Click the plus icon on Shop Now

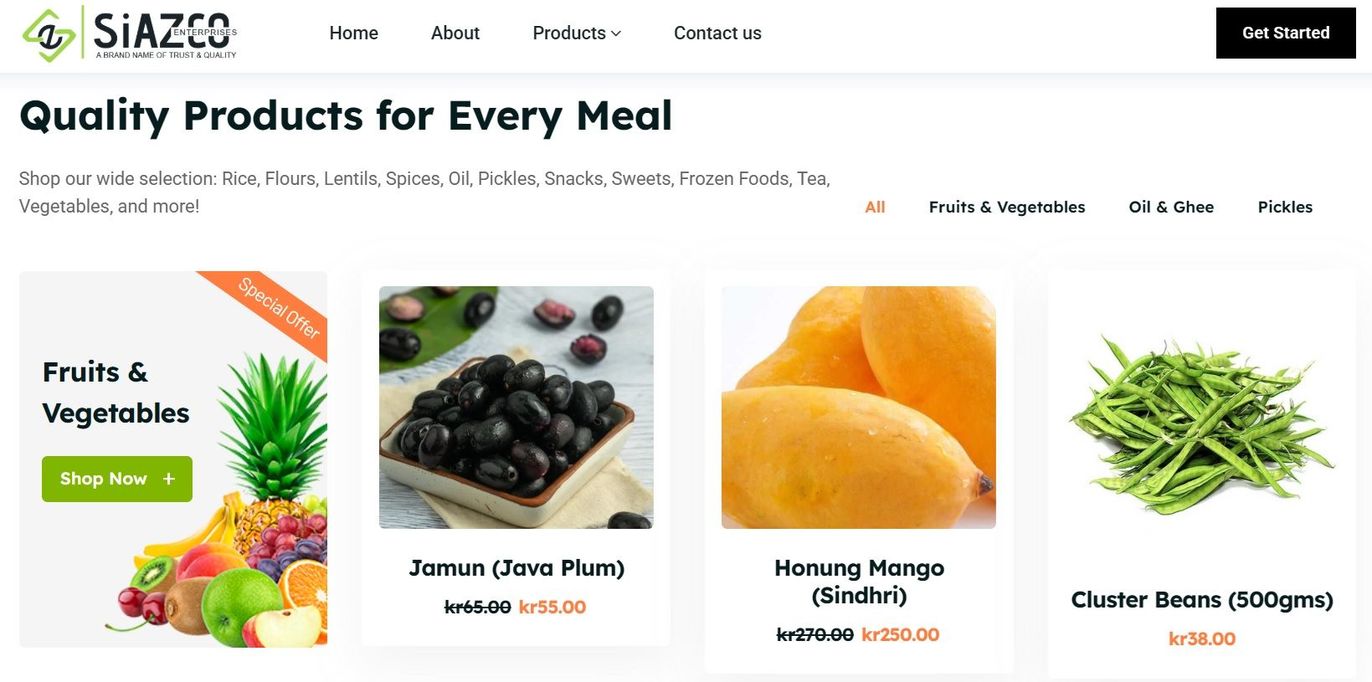click(x=169, y=479)
